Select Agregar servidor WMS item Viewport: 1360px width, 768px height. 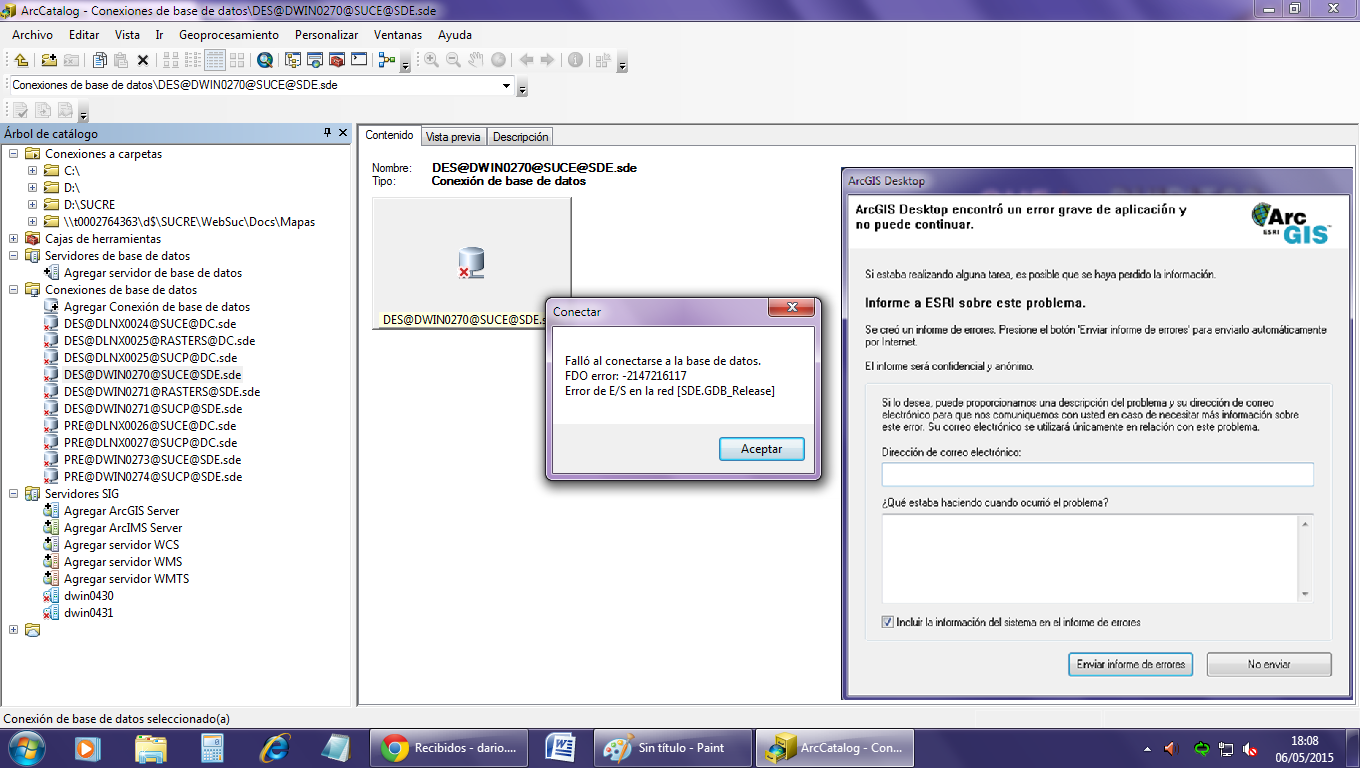pyautogui.click(x=123, y=562)
